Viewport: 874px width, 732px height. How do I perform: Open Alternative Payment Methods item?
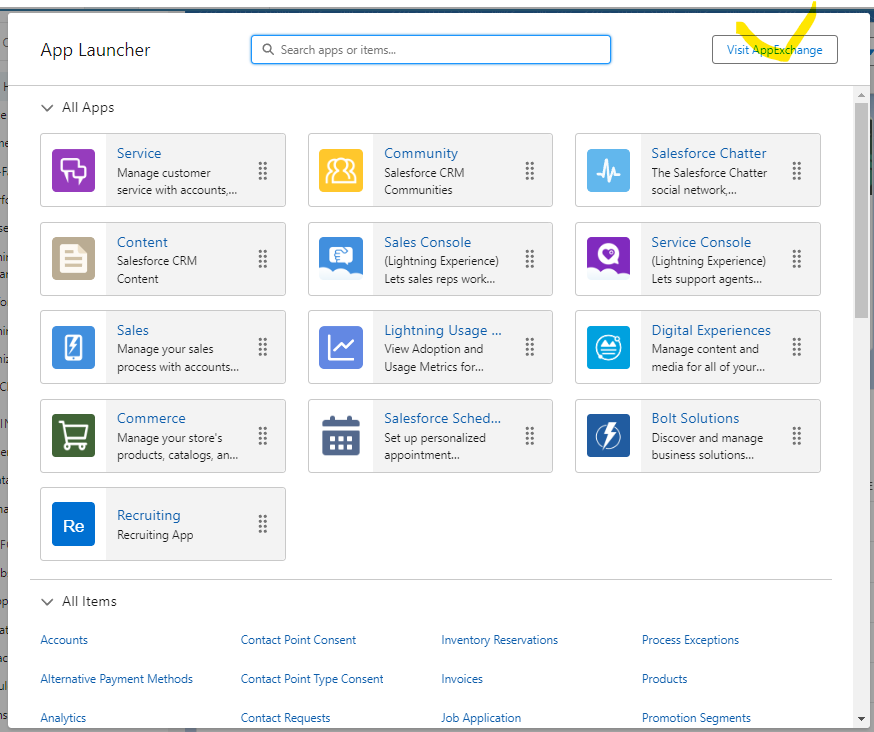[x=116, y=679]
